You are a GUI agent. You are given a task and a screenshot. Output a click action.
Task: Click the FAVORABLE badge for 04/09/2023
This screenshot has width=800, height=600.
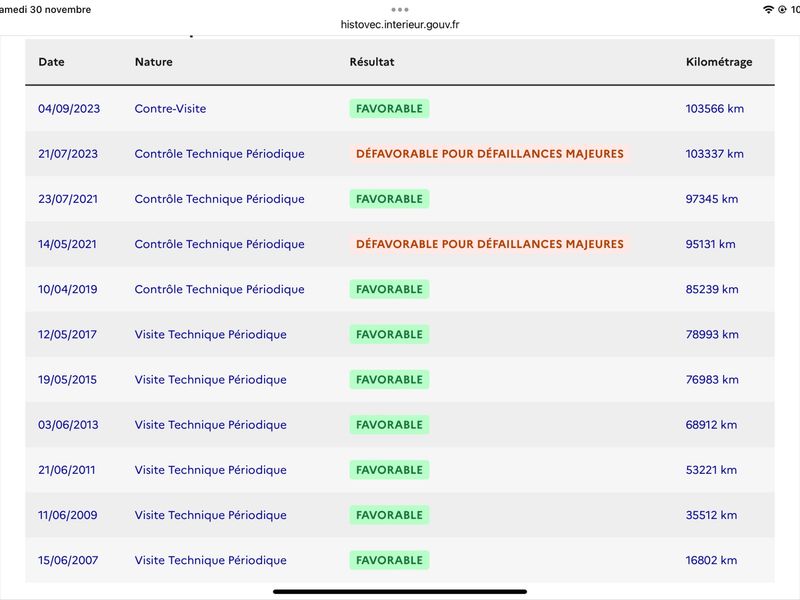tap(389, 109)
